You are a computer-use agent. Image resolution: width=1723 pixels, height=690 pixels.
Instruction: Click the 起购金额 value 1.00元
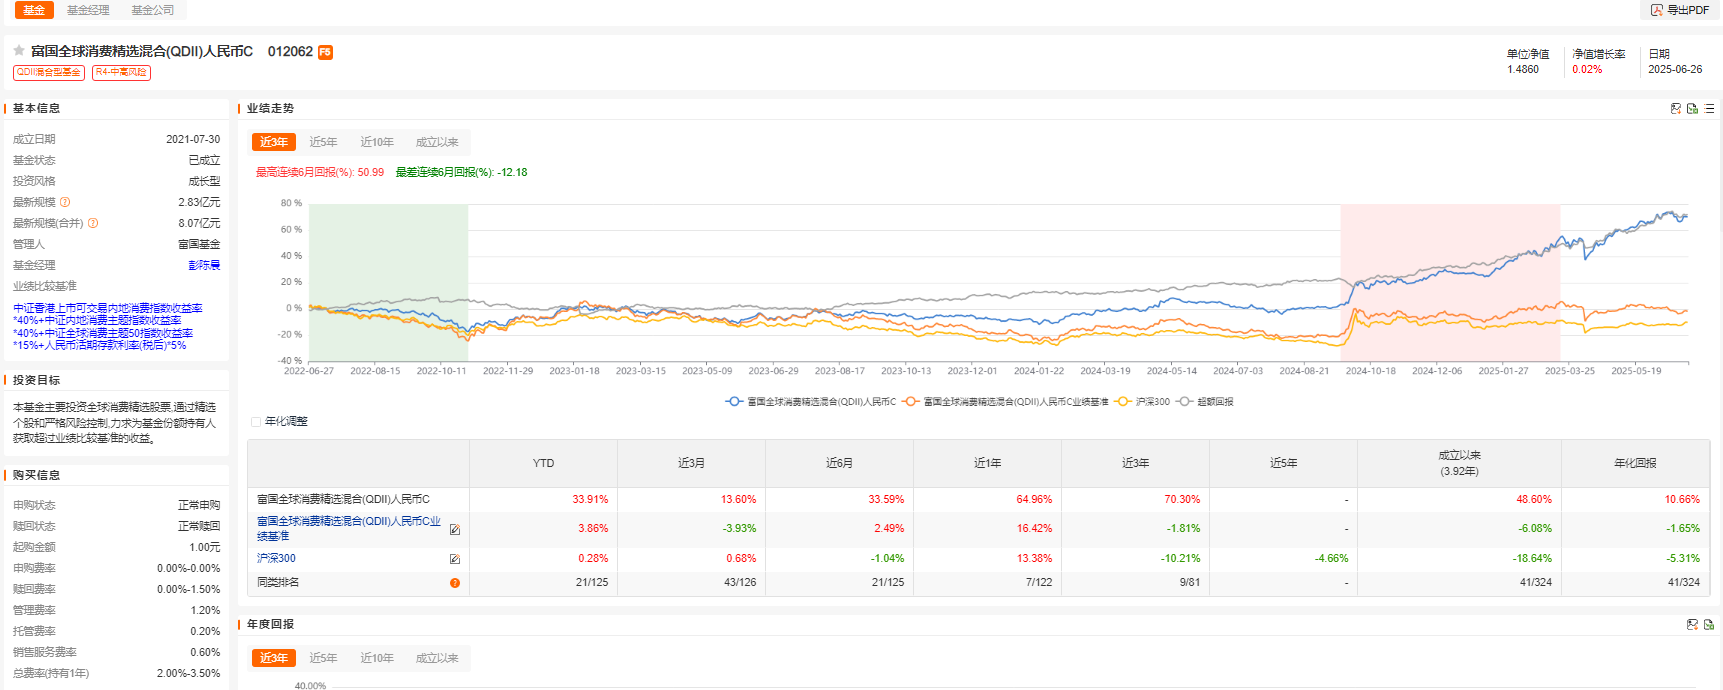(x=205, y=547)
